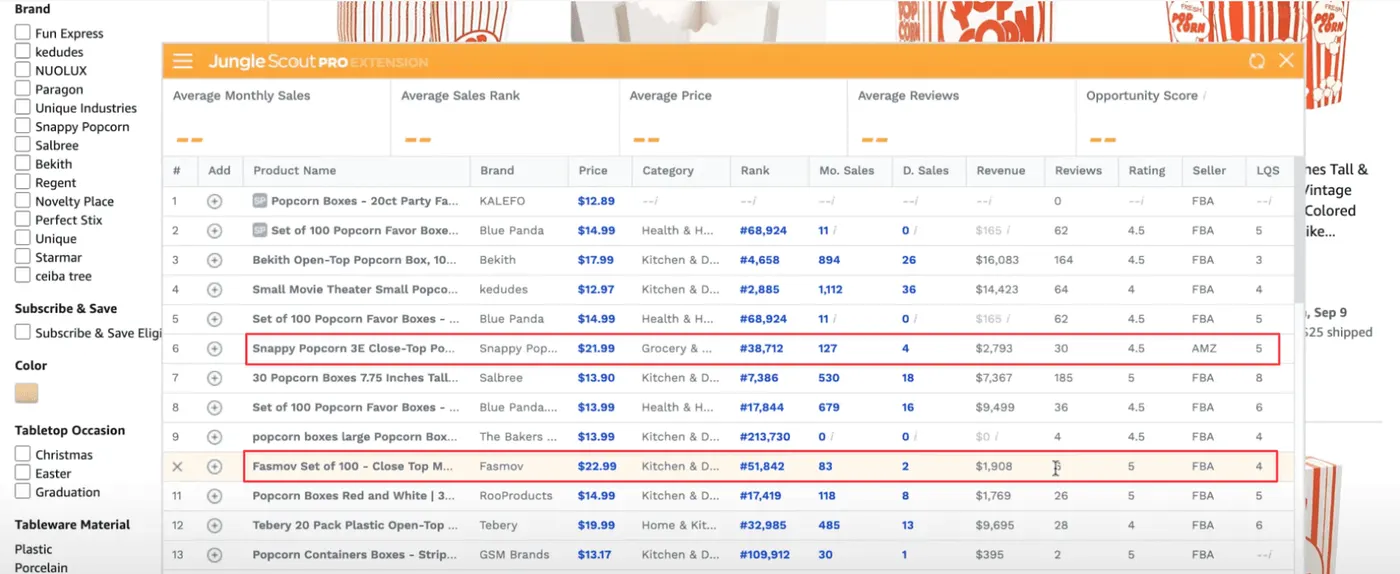This screenshot has height=574, width=1400.
Task: Click the Opportunity Score summary box
Action: pyautogui.click(x=1190, y=117)
